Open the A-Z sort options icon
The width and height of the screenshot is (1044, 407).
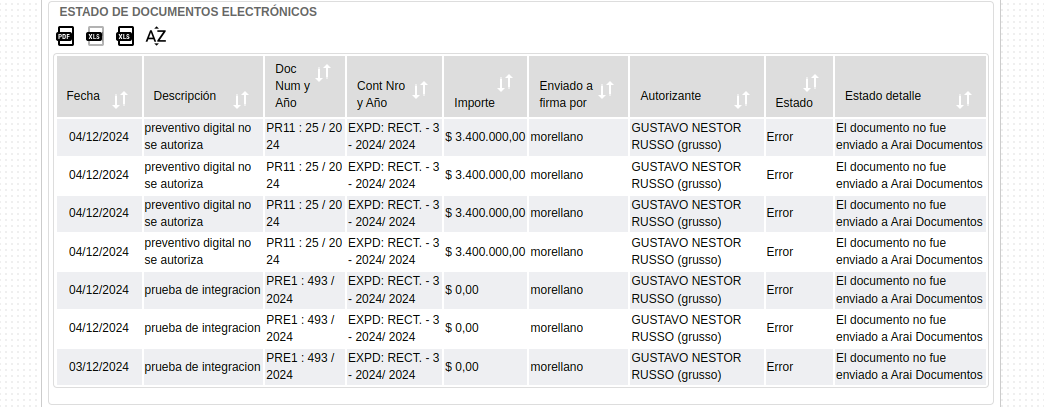[x=156, y=36]
